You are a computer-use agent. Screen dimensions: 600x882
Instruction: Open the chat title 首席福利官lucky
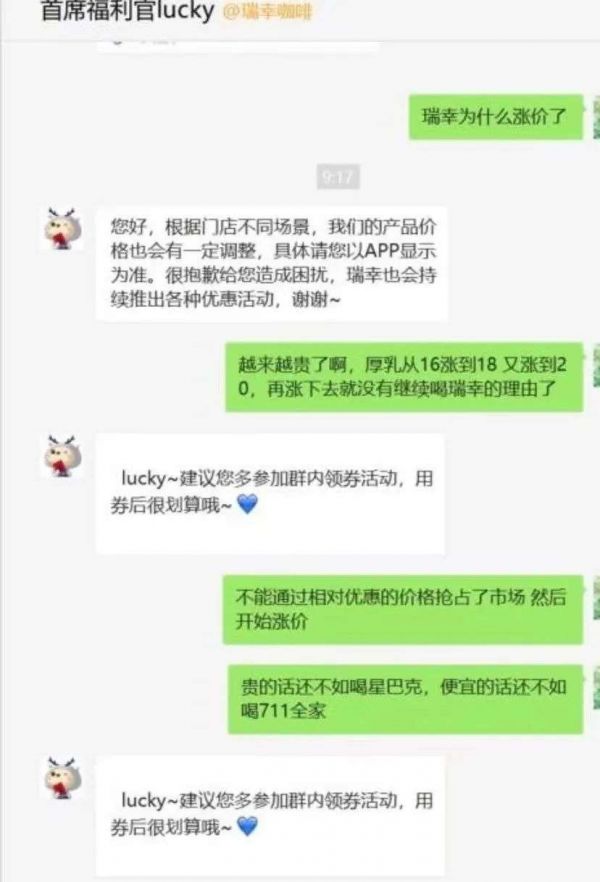(128, 11)
